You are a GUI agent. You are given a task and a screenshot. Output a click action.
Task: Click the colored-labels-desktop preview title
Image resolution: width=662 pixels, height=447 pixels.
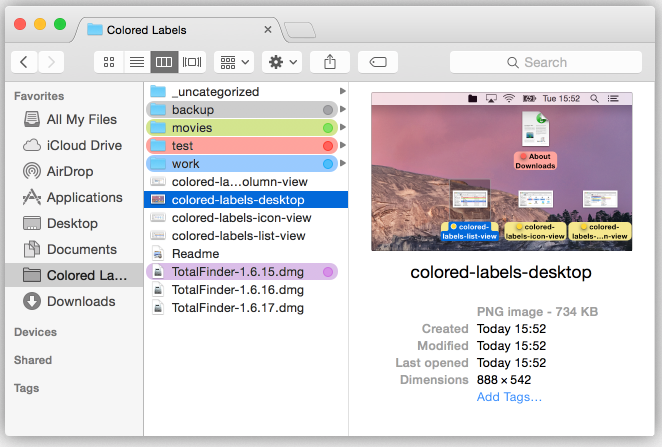pyautogui.click(x=501, y=272)
